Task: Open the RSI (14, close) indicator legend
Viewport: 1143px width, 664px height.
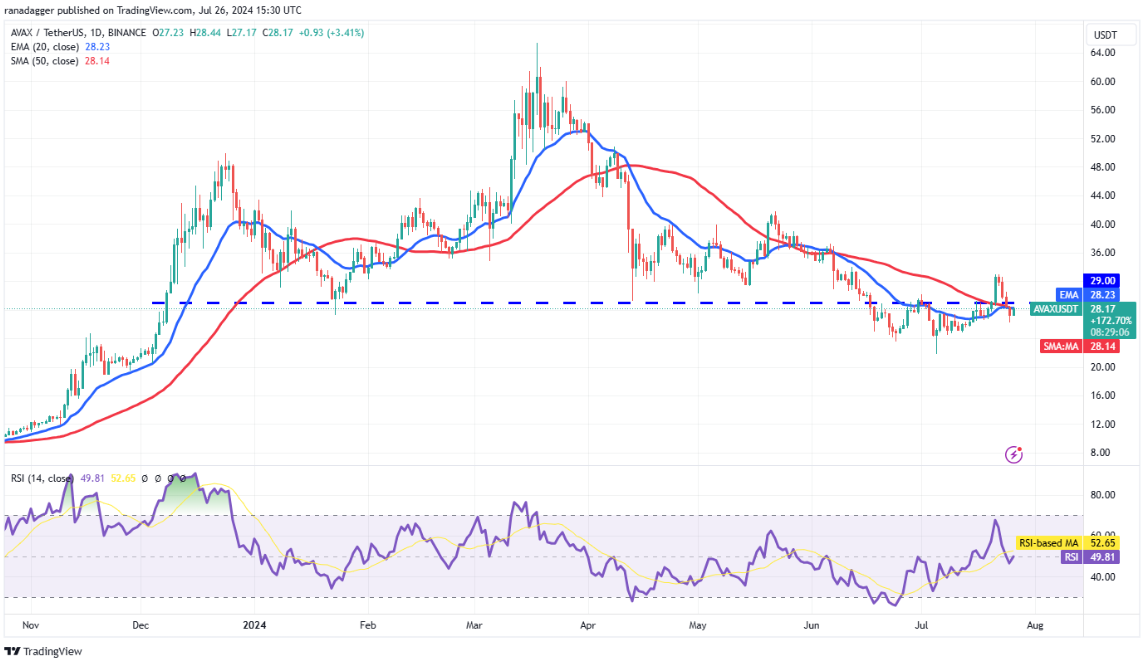Action: pos(42,478)
